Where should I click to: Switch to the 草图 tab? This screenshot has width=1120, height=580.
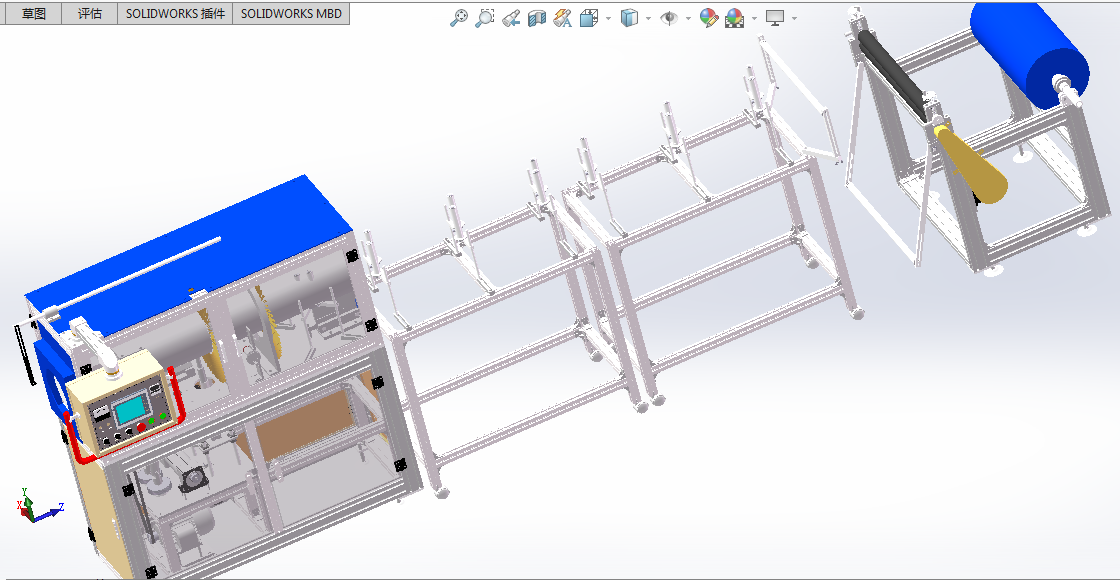pyautogui.click(x=32, y=13)
